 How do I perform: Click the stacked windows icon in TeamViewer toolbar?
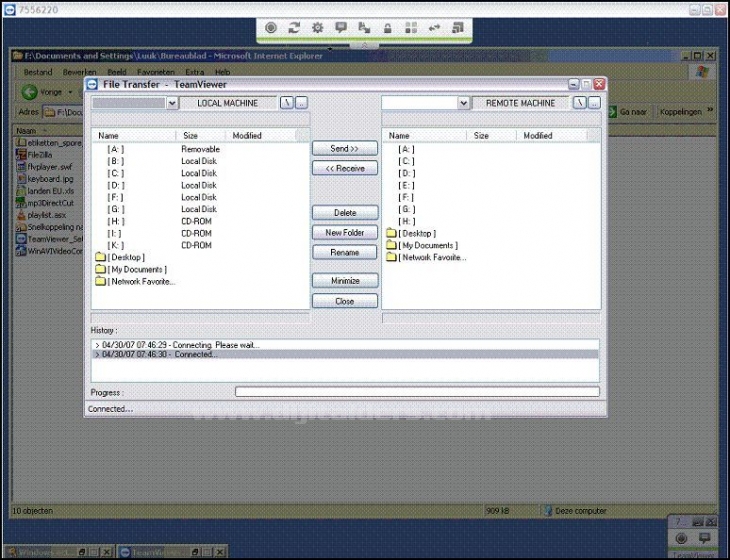458,28
